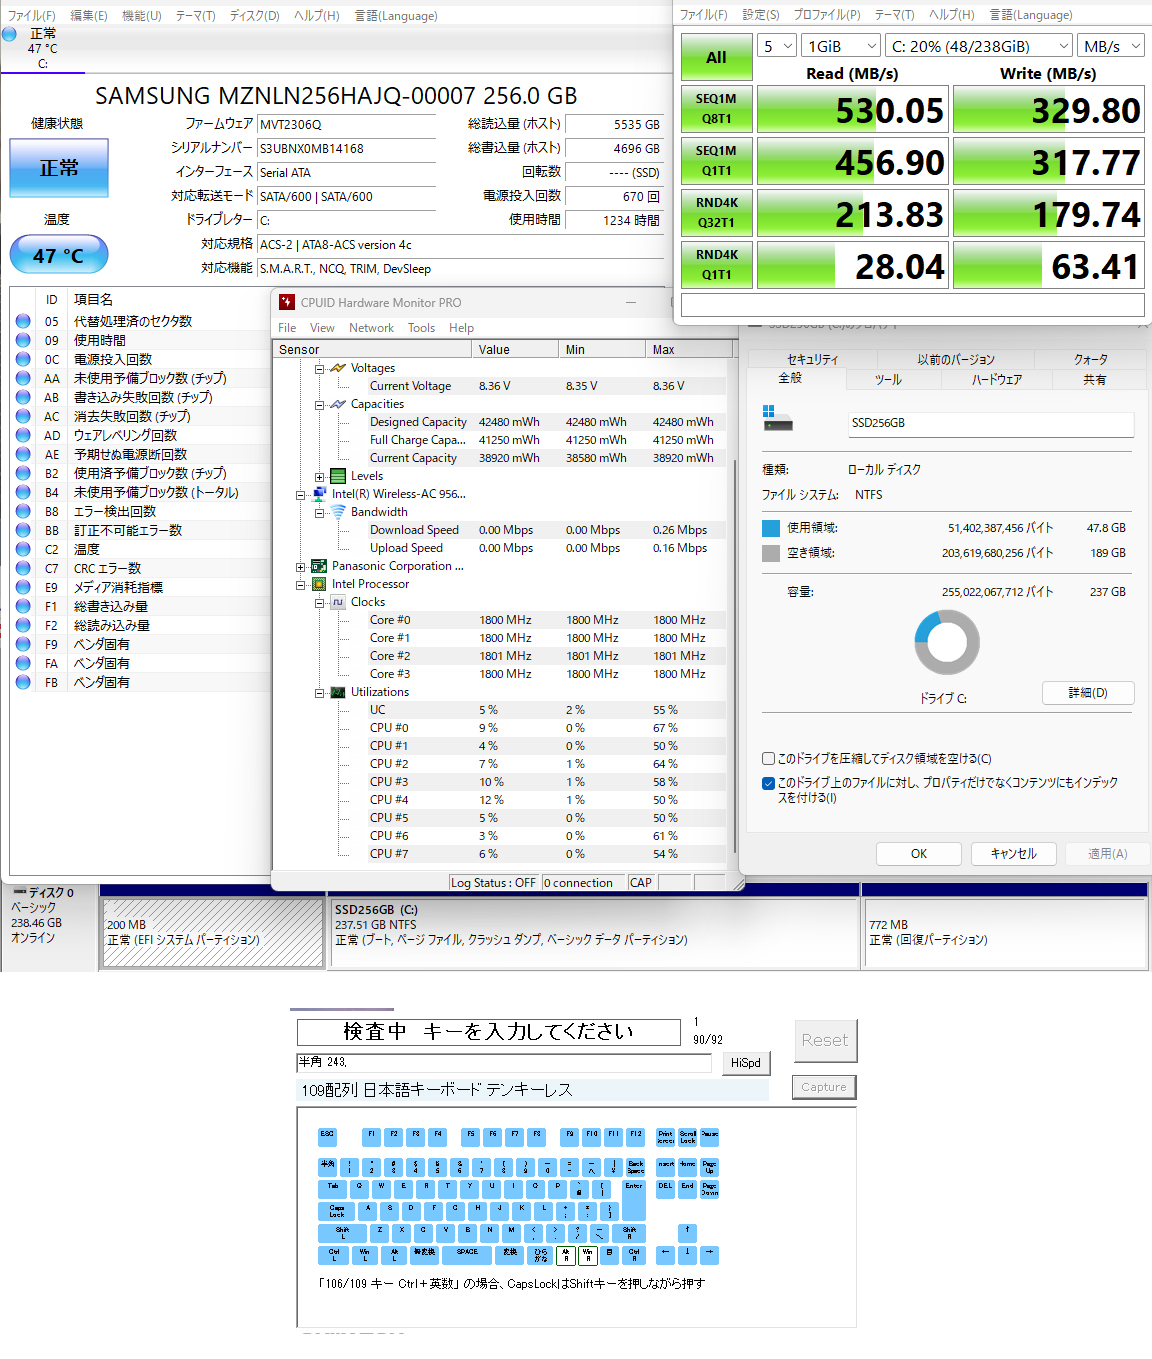This screenshot has height=1359, width=1152.
Task: Click the highlighted Alt R key
Action: point(565,1255)
